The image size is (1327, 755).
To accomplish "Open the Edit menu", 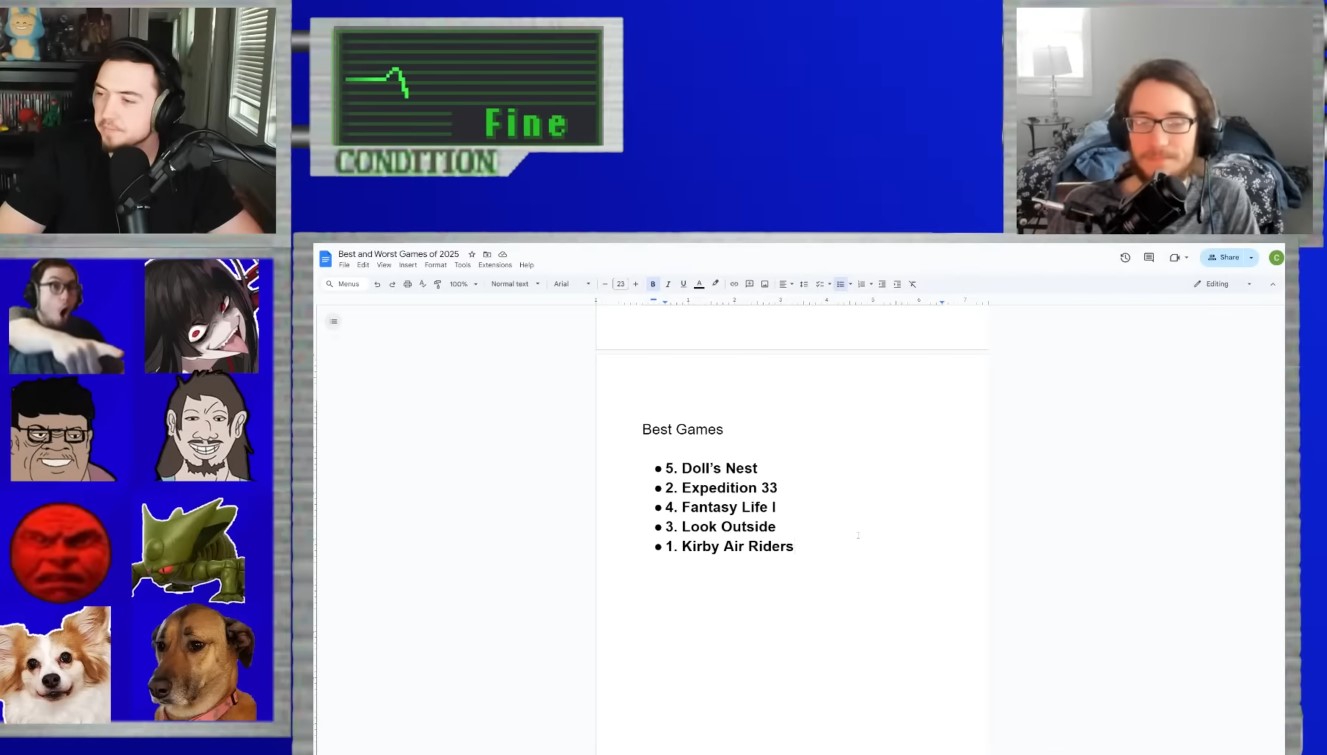I will click(363, 266).
